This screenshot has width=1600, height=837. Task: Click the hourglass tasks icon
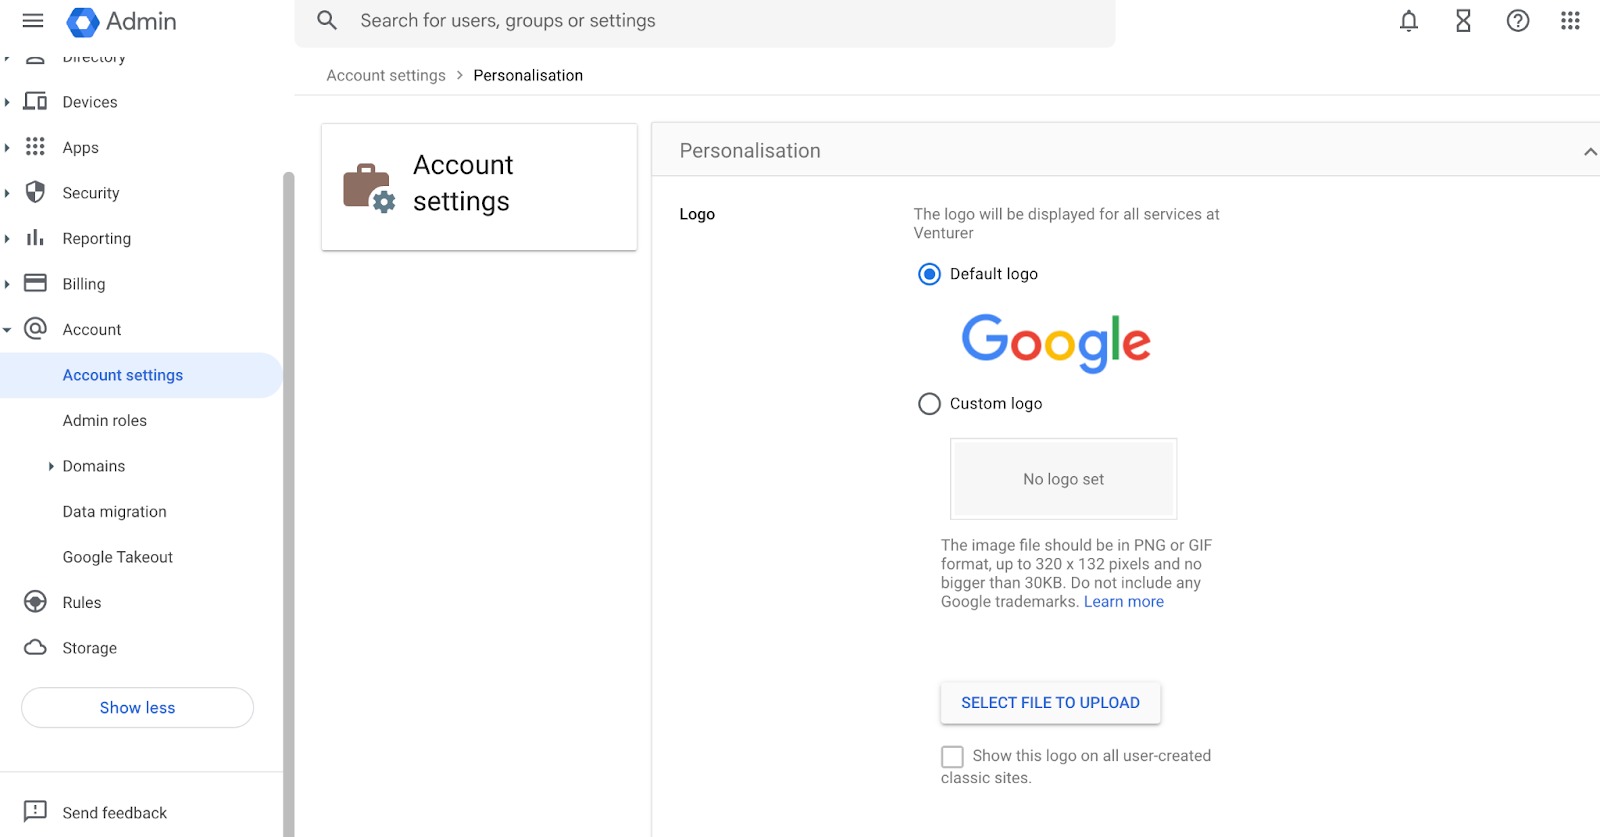coord(1462,20)
